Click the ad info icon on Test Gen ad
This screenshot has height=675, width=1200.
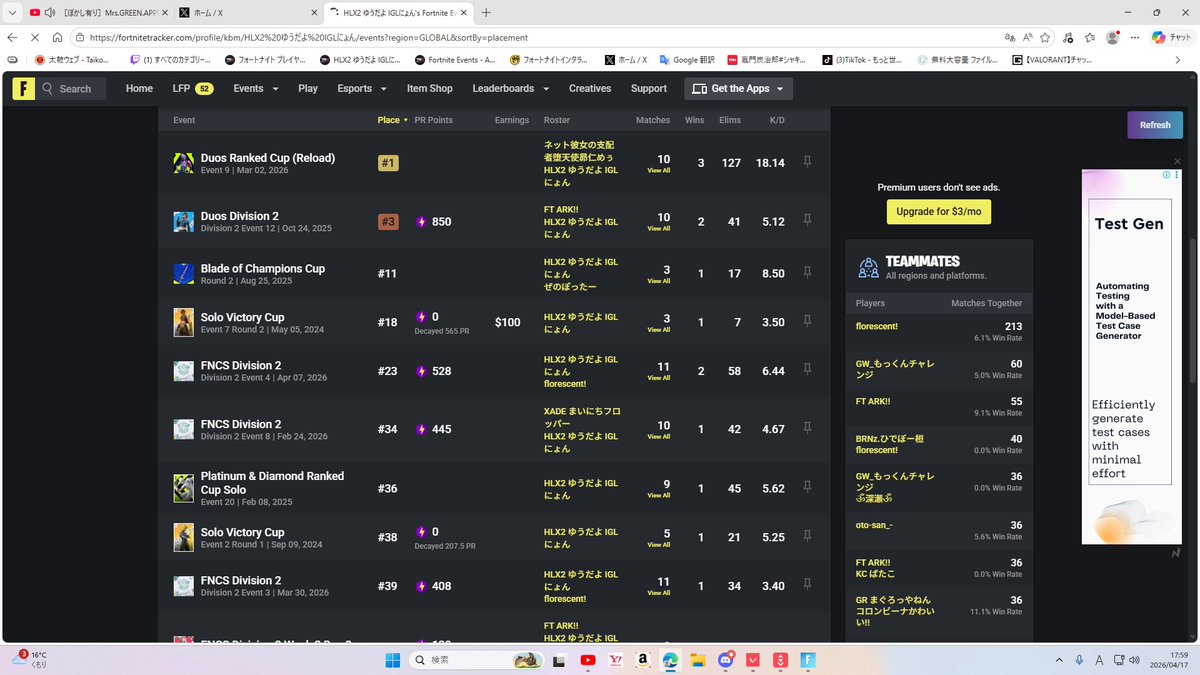pyautogui.click(x=1166, y=175)
